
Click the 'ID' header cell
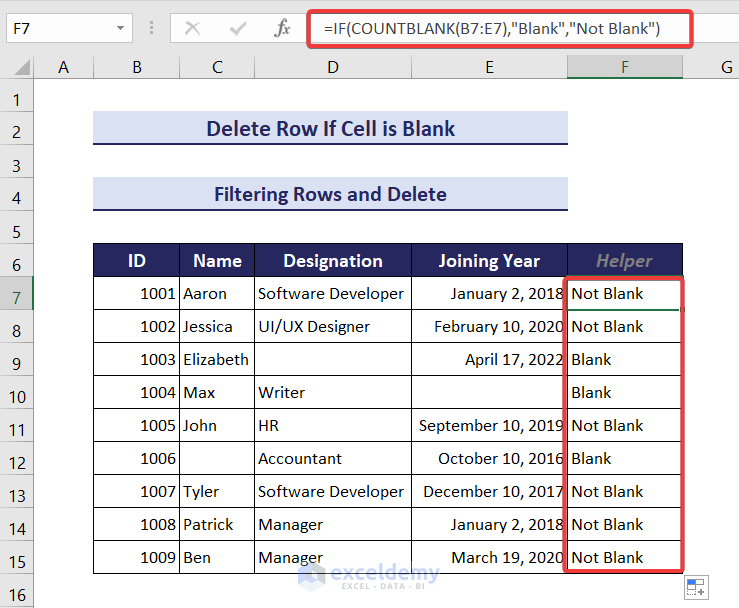137,260
